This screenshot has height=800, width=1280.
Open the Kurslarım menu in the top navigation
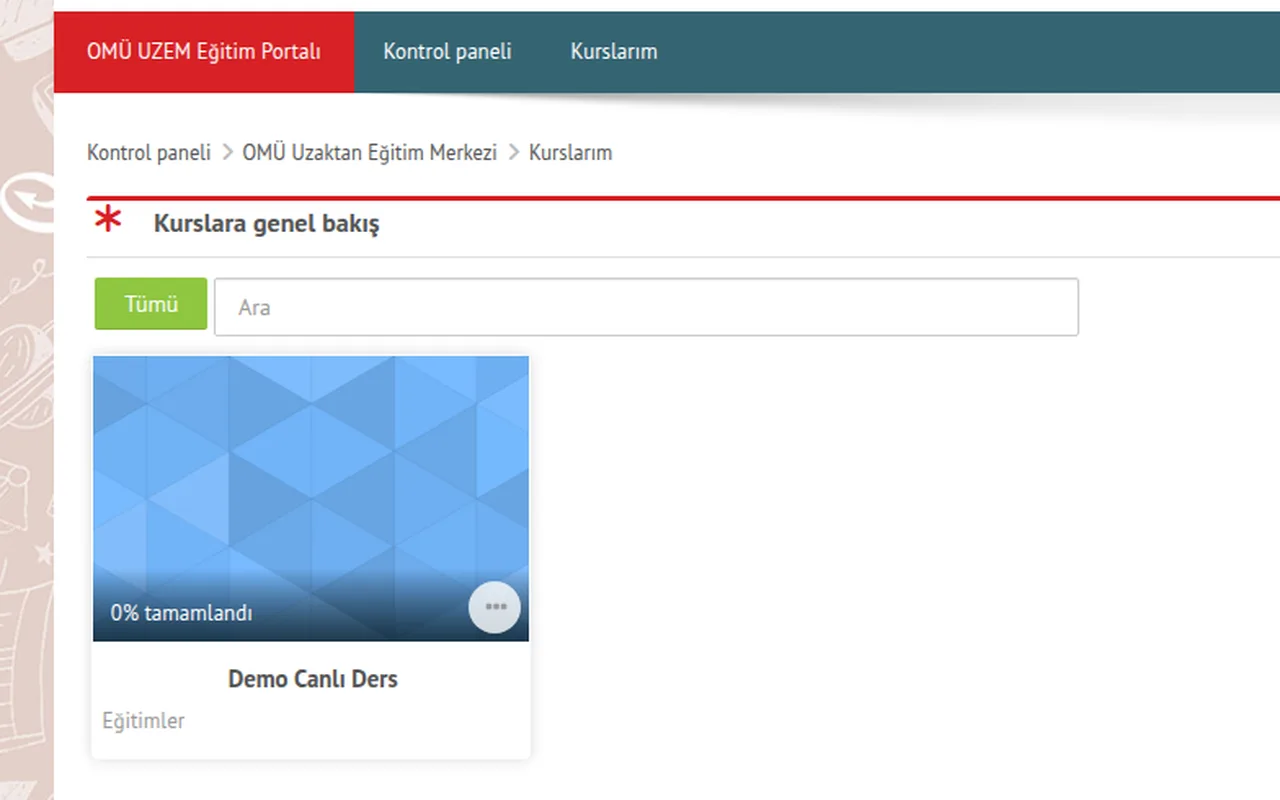point(614,52)
